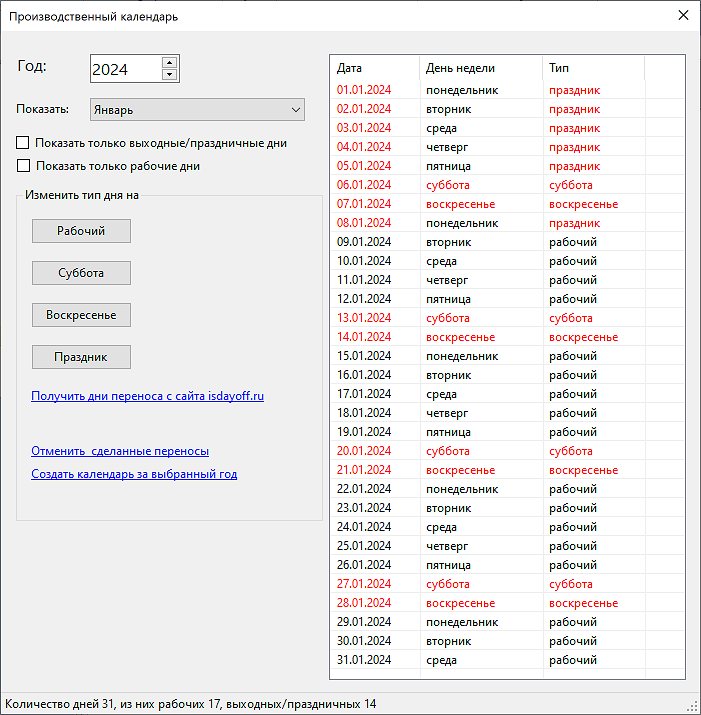This screenshot has width=701, height=715.
Task: Select the 26.01.2024 entry
Action: coord(507,565)
